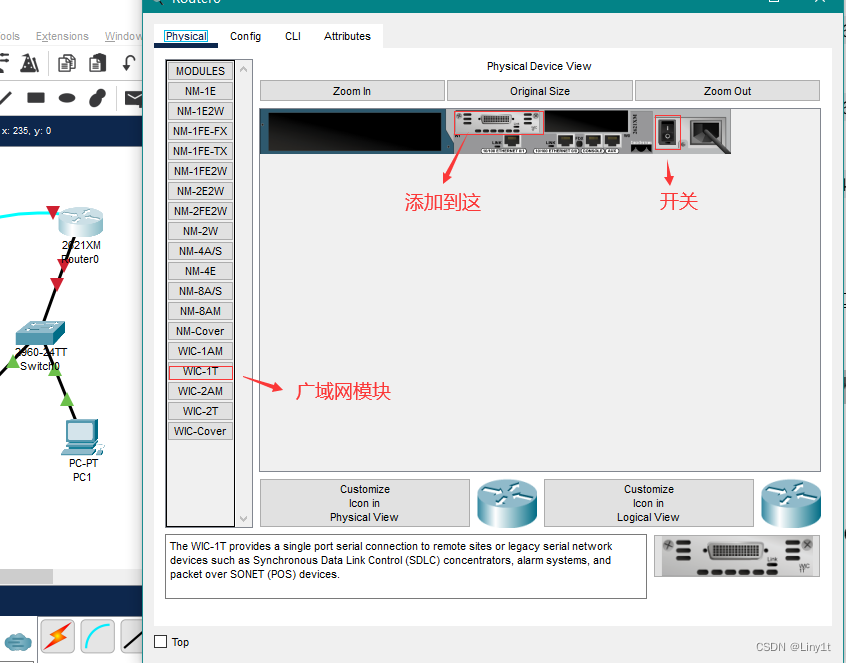Click the undo icon in main toolbar
846x663 pixels.
coord(128,63)
